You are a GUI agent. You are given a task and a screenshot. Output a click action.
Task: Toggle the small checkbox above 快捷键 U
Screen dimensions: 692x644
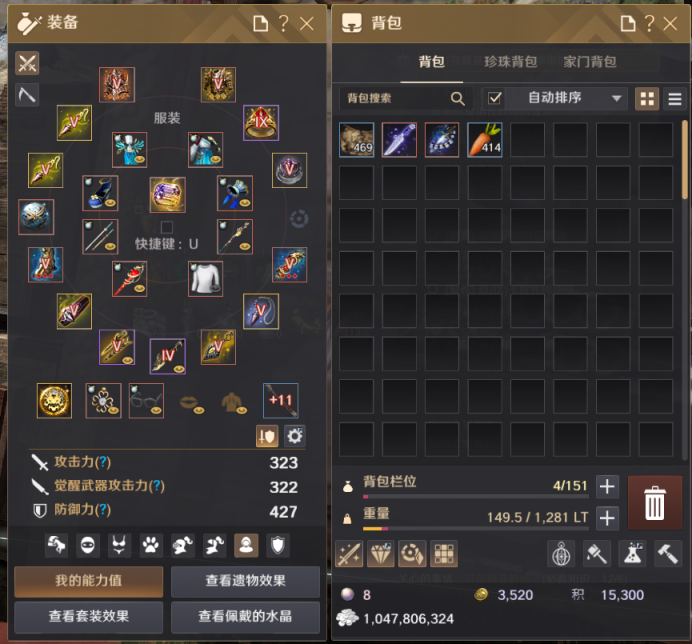[166, 227]
